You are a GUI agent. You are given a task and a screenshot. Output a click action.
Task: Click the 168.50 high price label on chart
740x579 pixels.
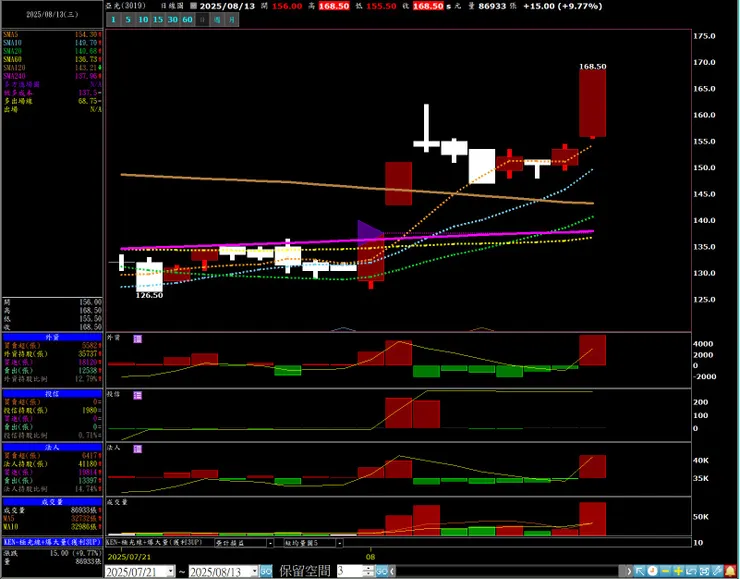click(x=592, y=67)
